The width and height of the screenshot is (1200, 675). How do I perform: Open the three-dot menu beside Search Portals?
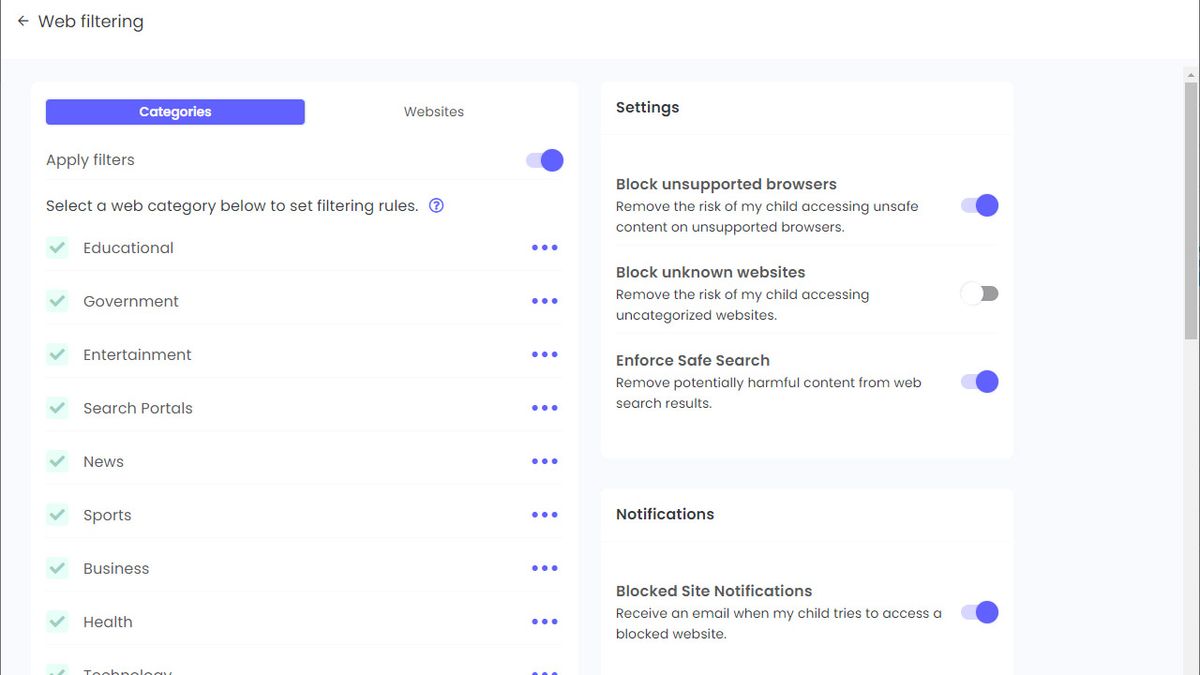[x=544, y=407]
